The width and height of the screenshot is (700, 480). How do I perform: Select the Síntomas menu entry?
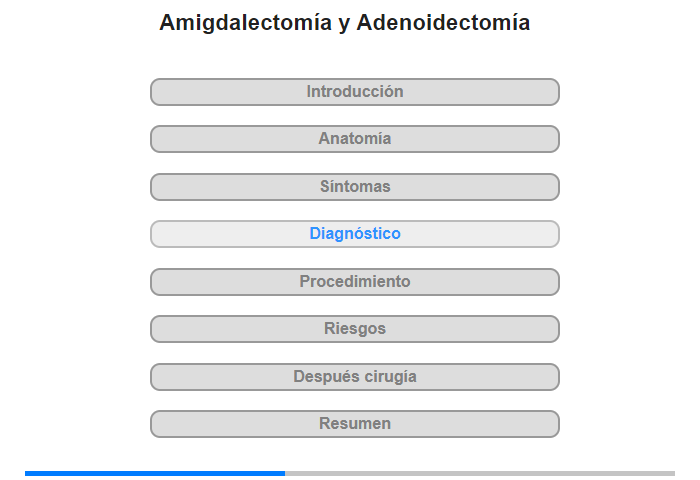[x=354, y=187]
